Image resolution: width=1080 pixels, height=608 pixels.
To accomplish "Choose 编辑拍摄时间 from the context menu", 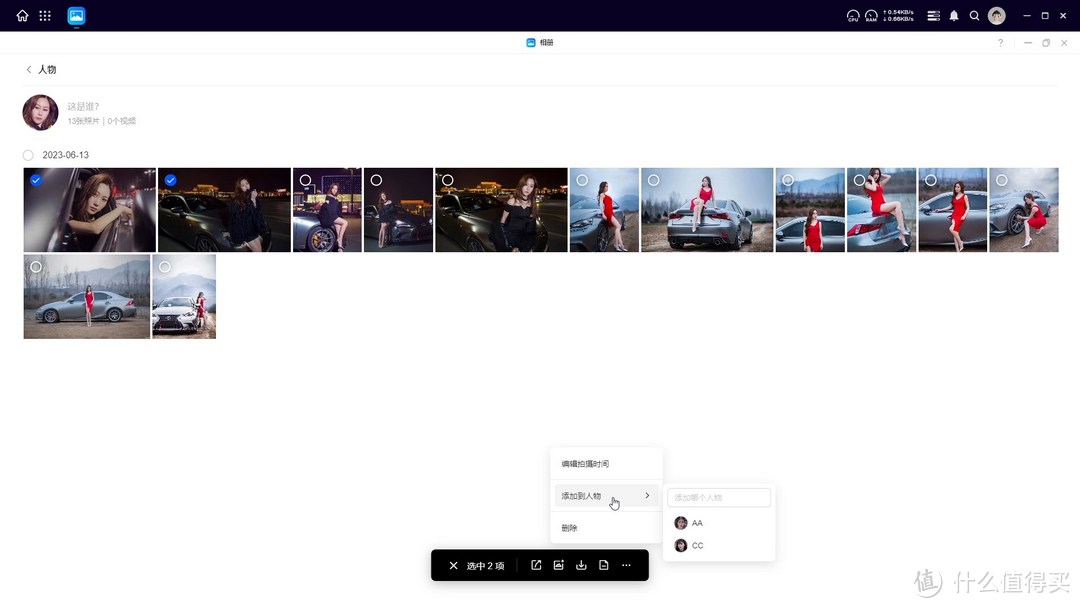I will [585, 464].
